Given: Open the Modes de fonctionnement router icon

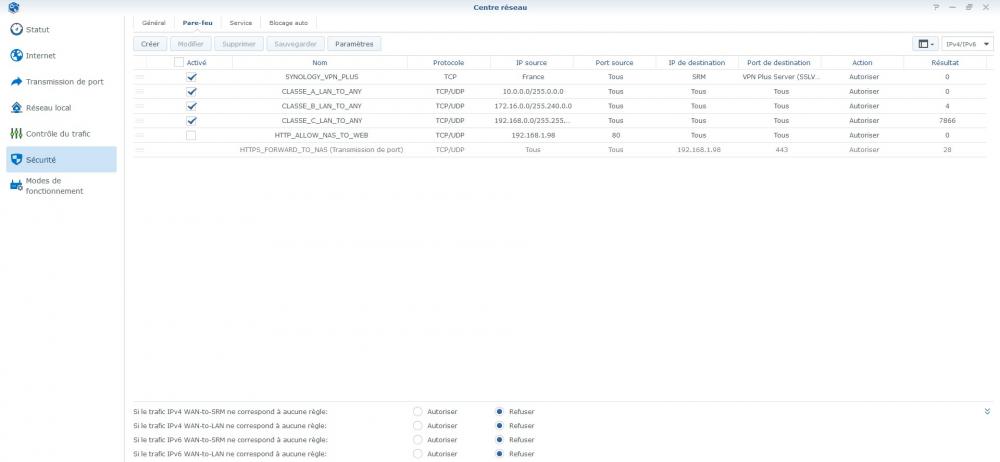Looking at the screenshot, I should pos(17,185).
